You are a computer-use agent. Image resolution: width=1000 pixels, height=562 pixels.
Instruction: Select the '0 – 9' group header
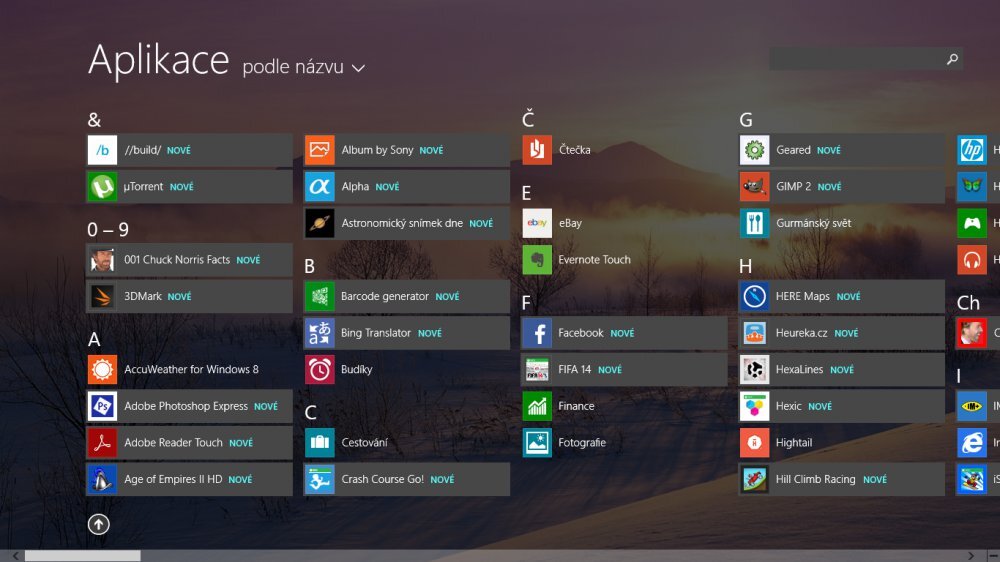coord(108,230)
